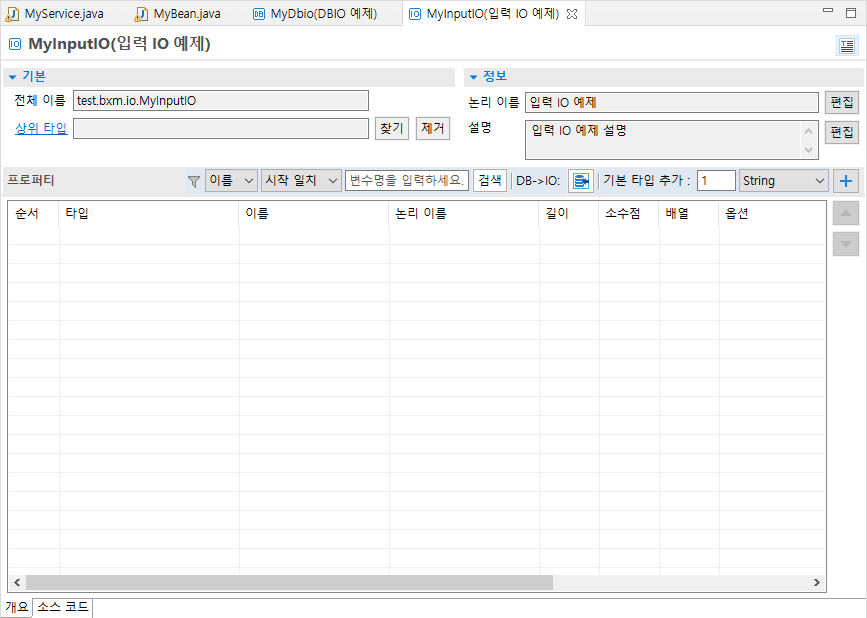Toggle the outline view icon at top right

pyautogui.click(x=845, y=45)
